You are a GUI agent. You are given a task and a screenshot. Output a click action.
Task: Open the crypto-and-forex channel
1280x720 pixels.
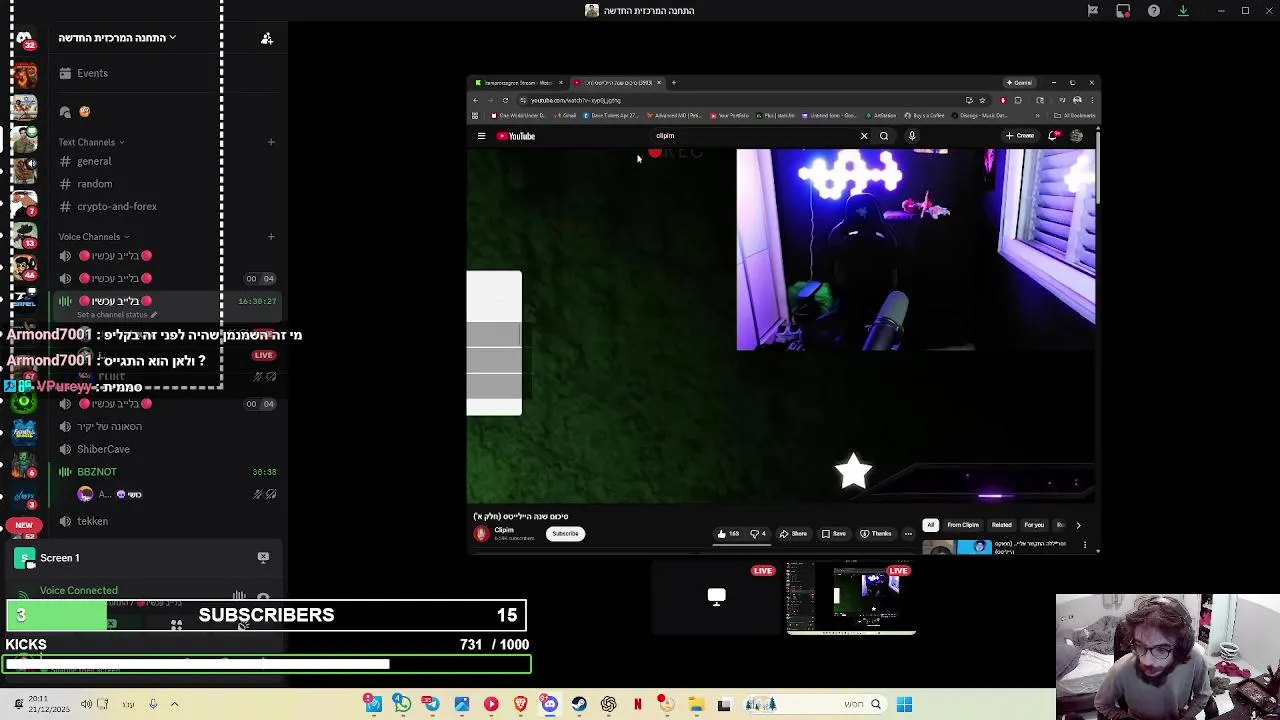pos(116,207)
